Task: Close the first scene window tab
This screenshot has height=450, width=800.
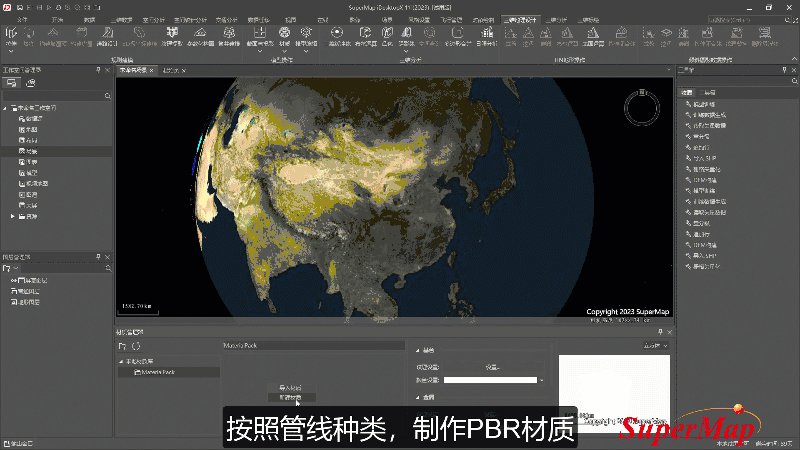Action: tap(152, 70)
